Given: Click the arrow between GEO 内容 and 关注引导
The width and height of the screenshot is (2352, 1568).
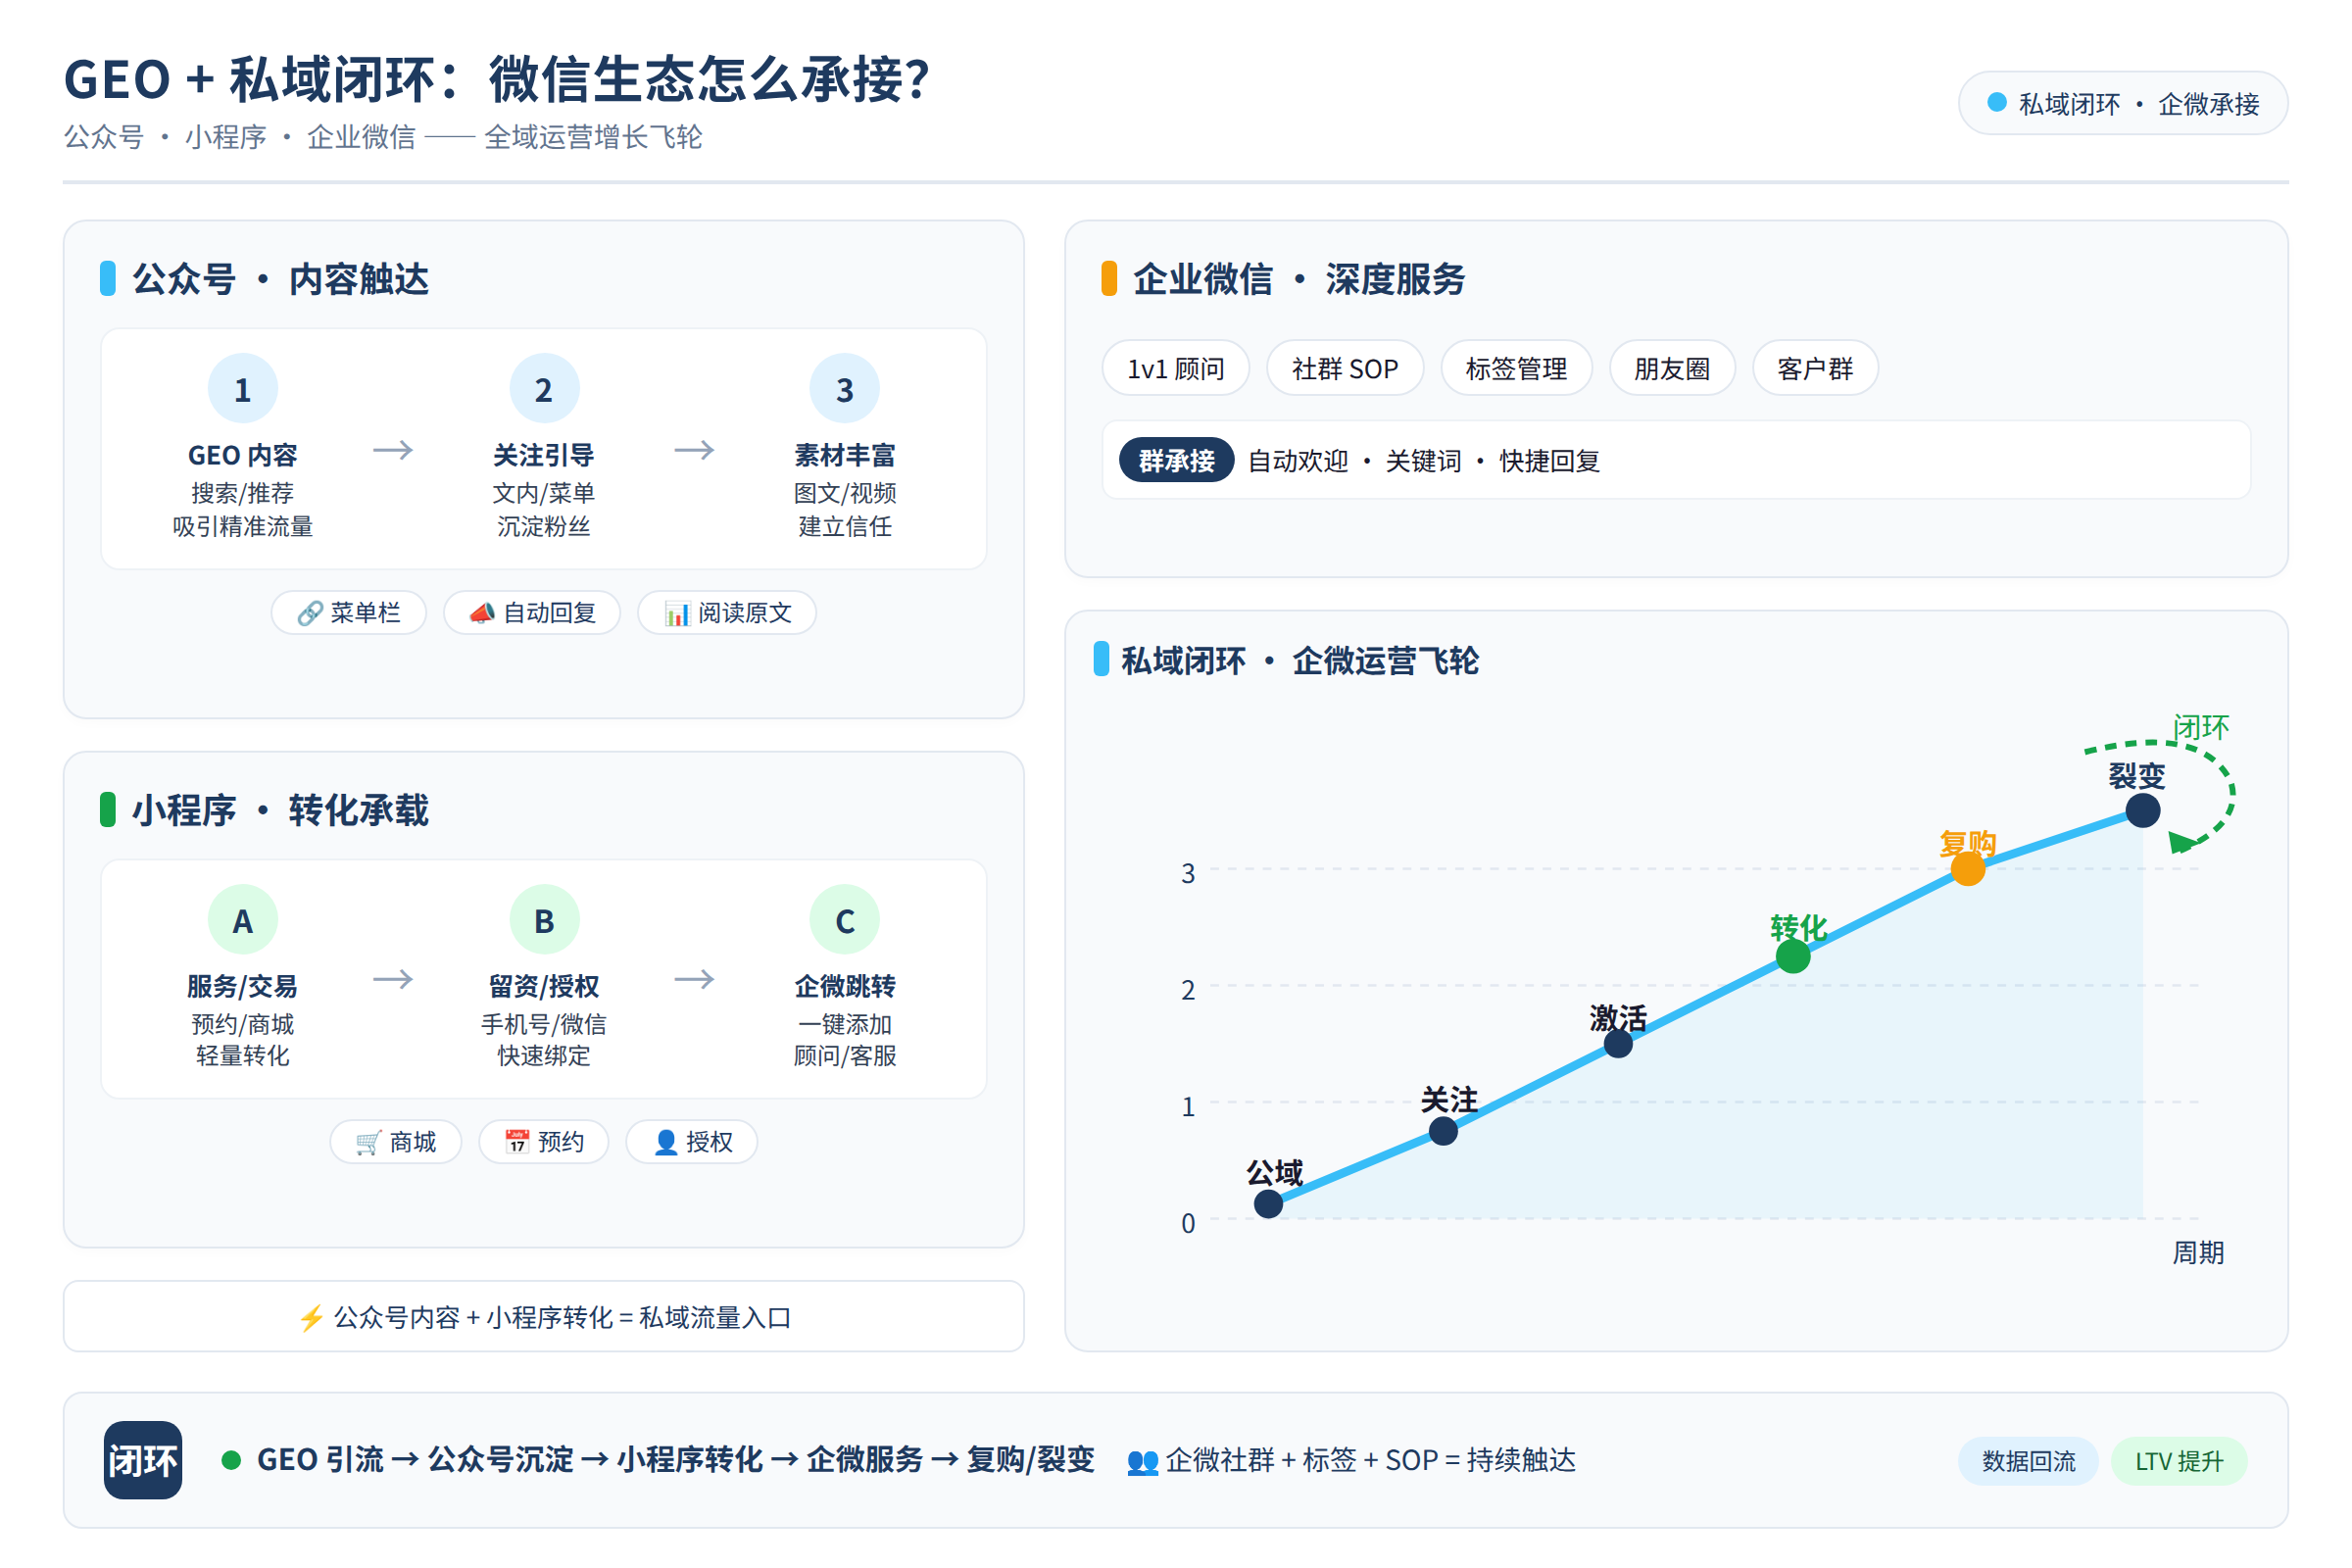Looking at the screenshot, I should pos(393,450).
